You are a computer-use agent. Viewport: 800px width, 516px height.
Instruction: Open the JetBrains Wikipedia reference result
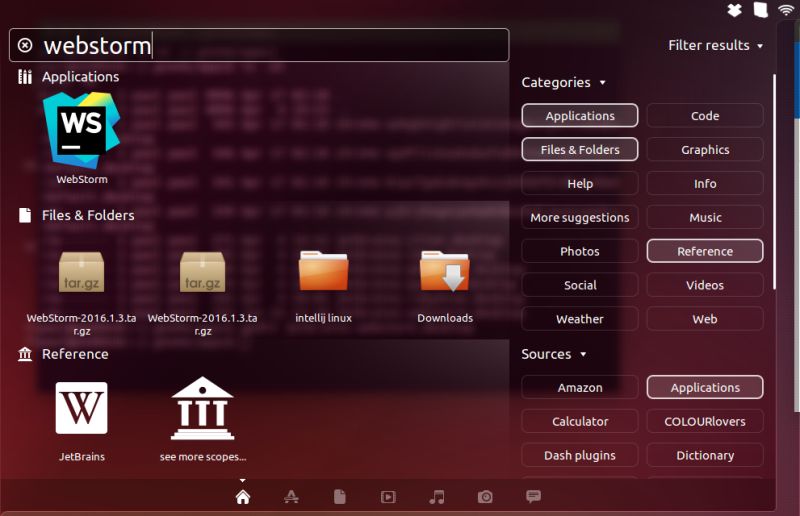[82, 408]
